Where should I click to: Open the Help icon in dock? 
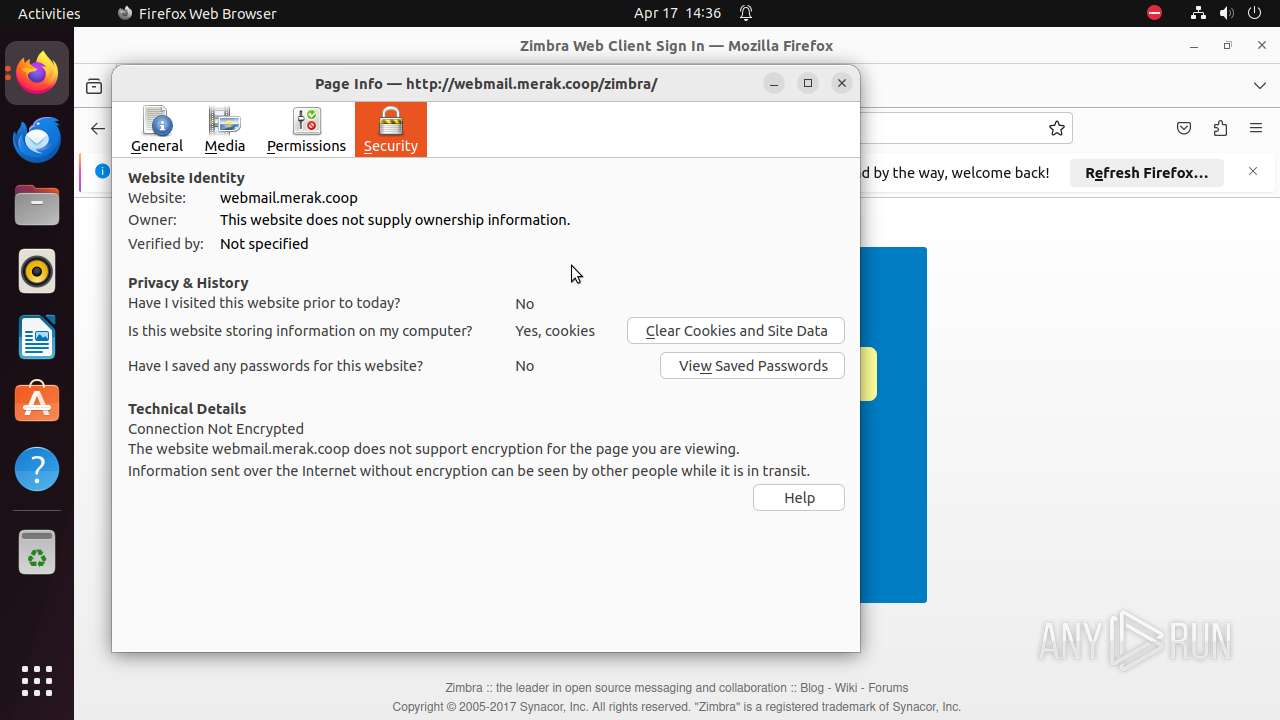[x=37, y=470]
